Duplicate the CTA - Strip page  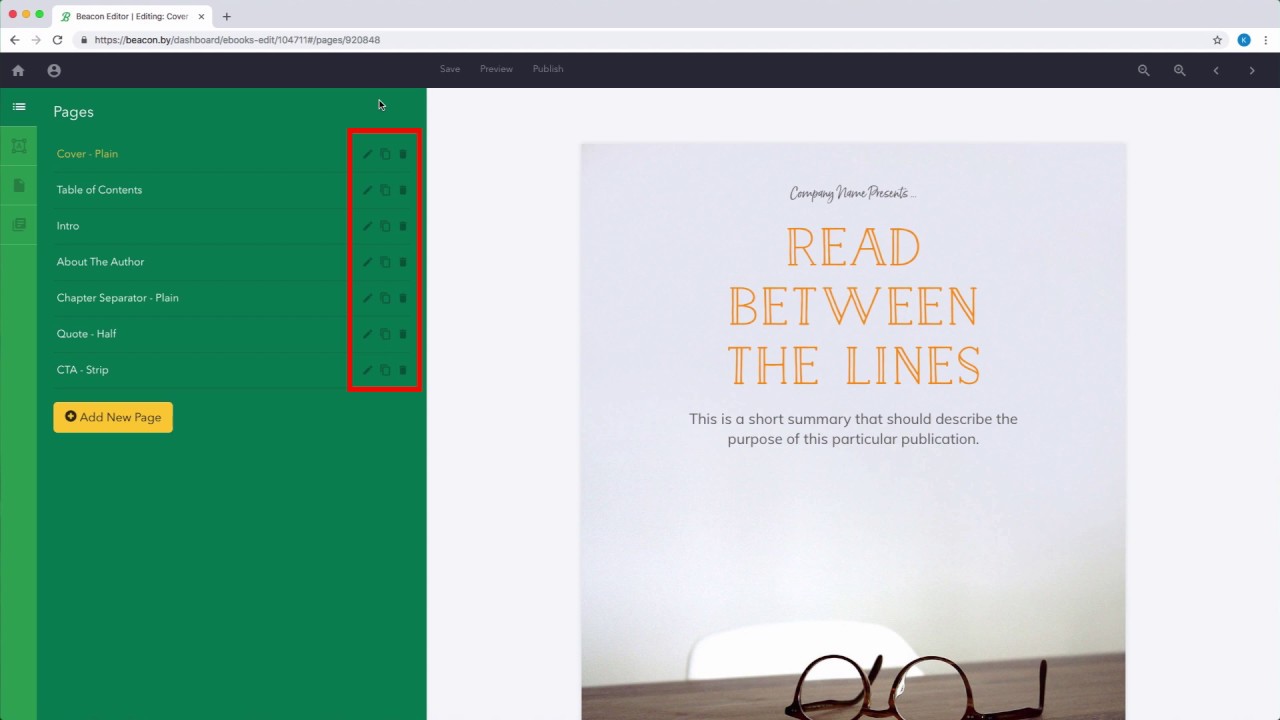[x=385, y=370]
